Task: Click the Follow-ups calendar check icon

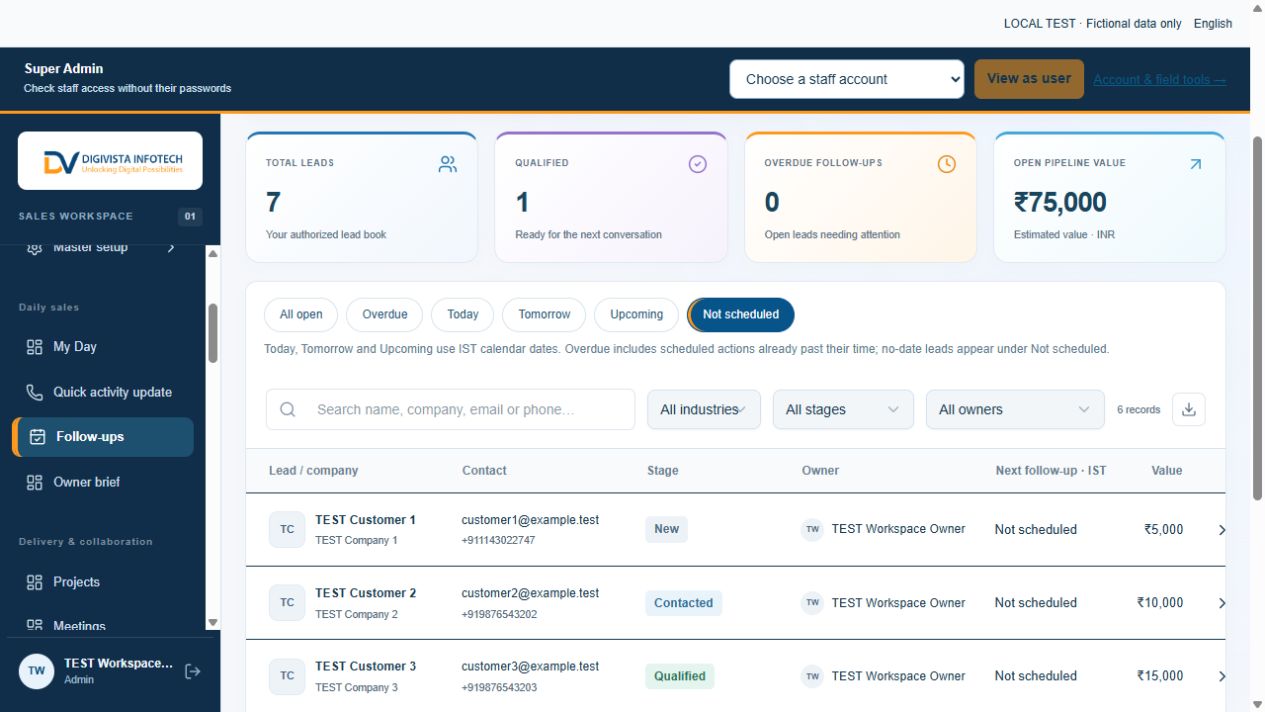Action: [38, 437]
